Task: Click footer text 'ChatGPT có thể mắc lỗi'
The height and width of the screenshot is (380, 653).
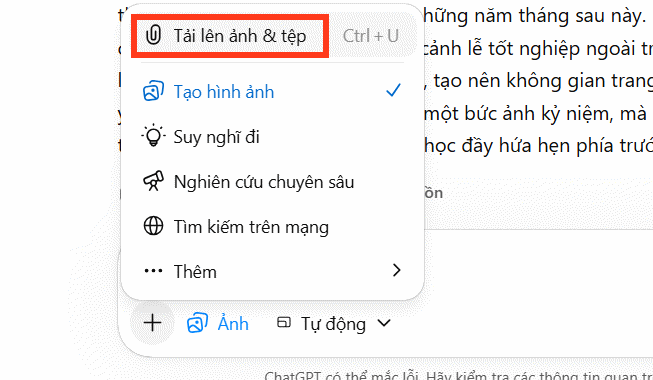Action: click(342, 375)
